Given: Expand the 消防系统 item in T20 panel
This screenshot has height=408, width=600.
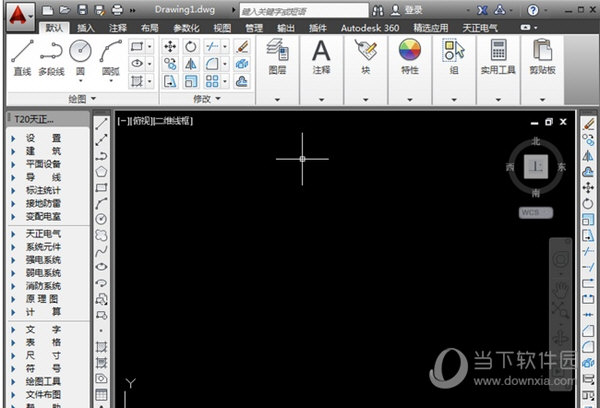Looking at the screenshot, I should coord(43,286).
